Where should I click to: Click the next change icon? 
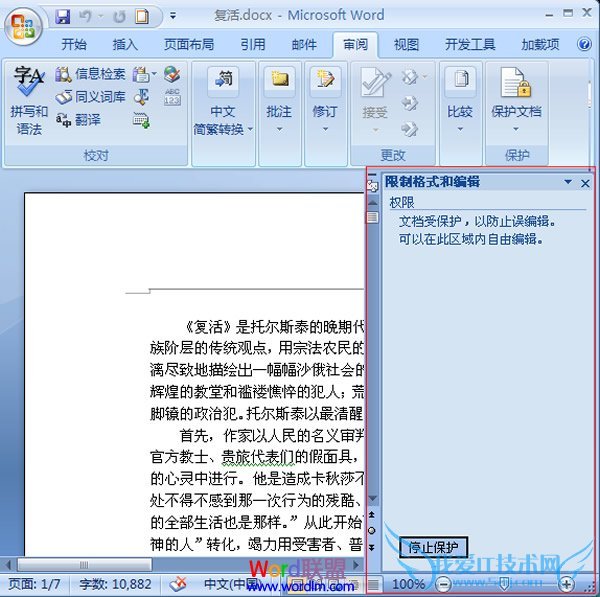pyautogui.click(x=410, y=129)
